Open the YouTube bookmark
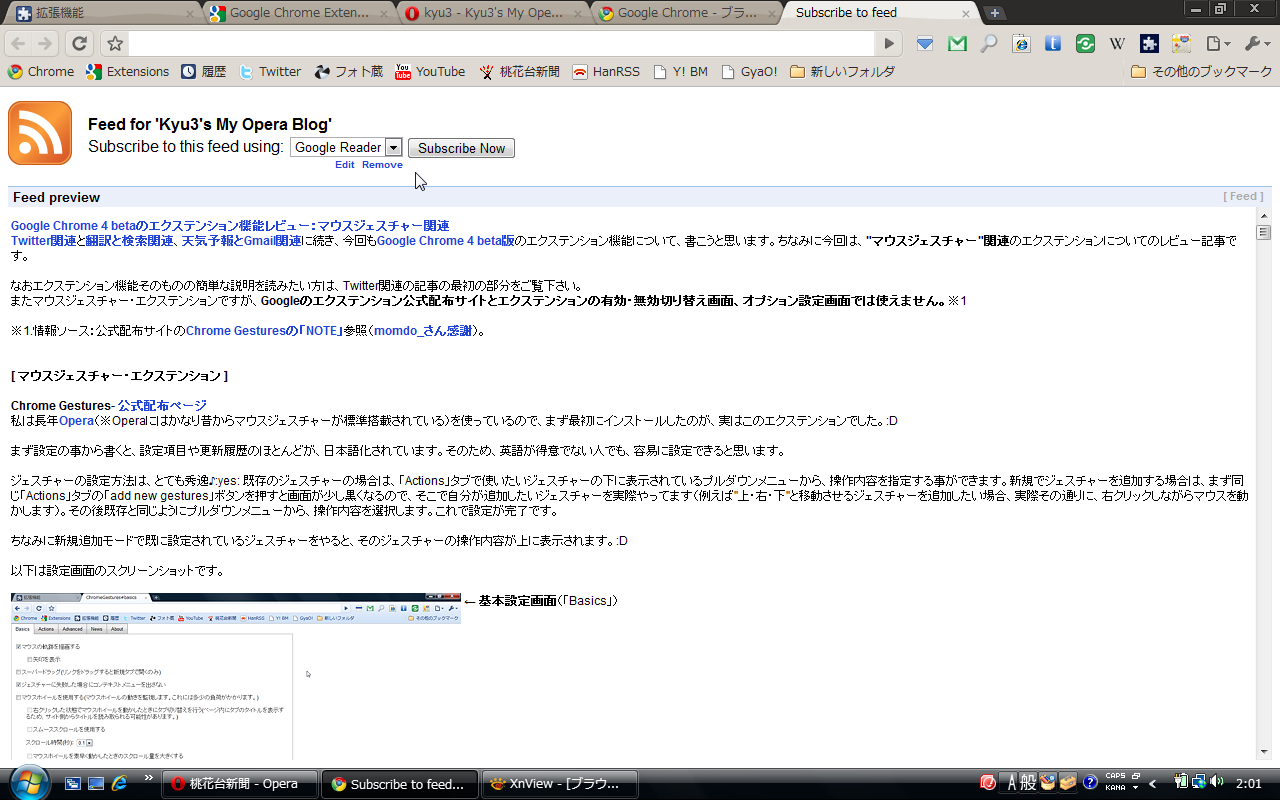The height and width of the screenshot is (800, 1280). 430,72
